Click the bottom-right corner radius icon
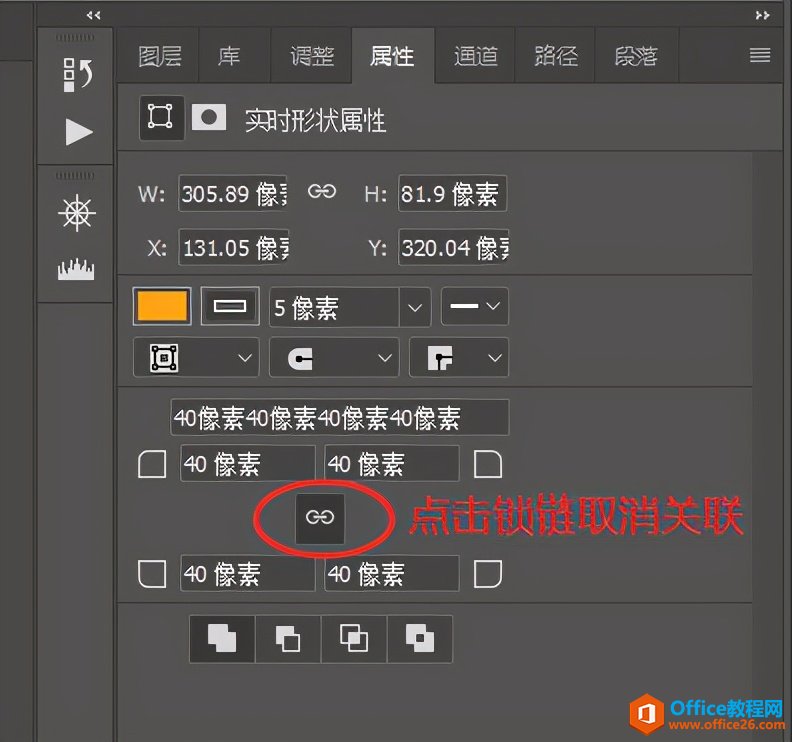The width and height of the screenshot is (792, 742). [488, 574]
